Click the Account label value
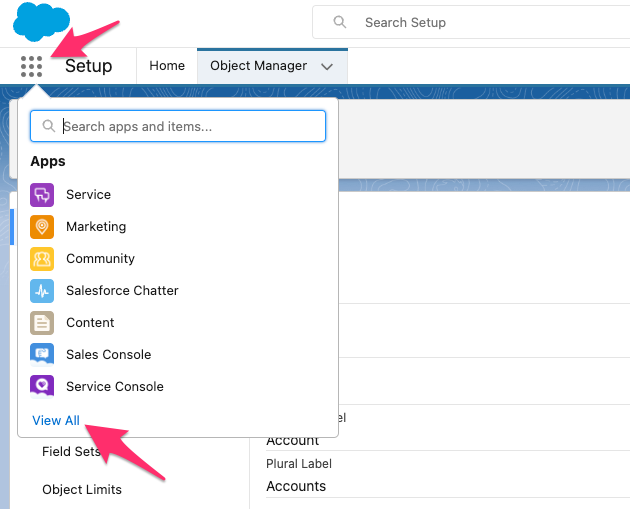The height and width of the screenshot is (509, 630). [292, 442]
